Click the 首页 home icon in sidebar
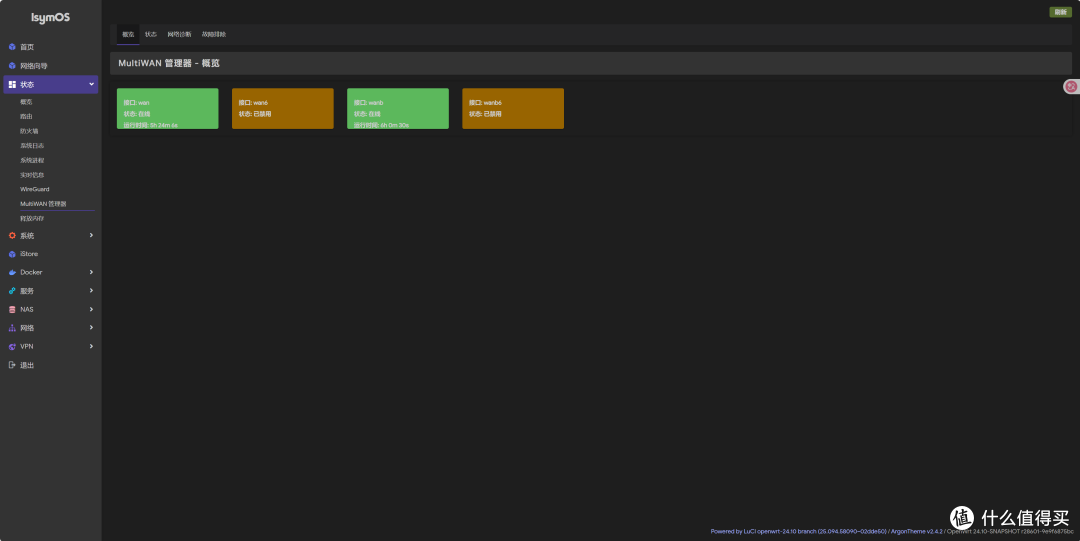Viewport: 1080px width, 541px height. click(12, 47)
